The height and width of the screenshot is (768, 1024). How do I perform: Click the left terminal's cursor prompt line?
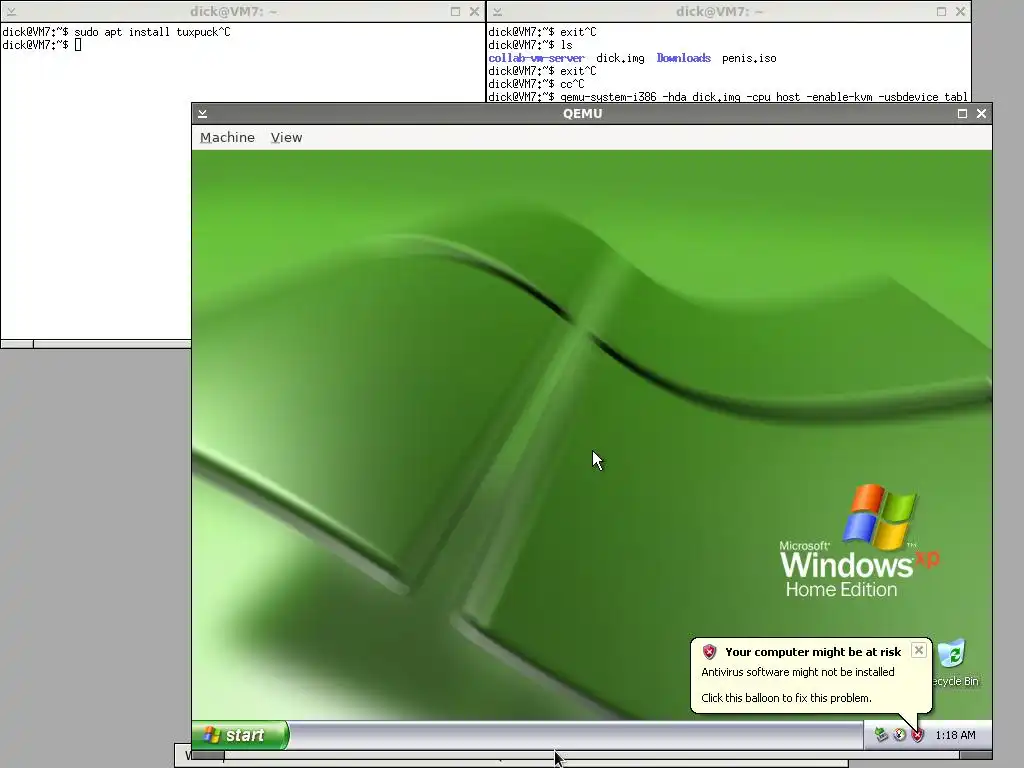[x=42, y=45]
